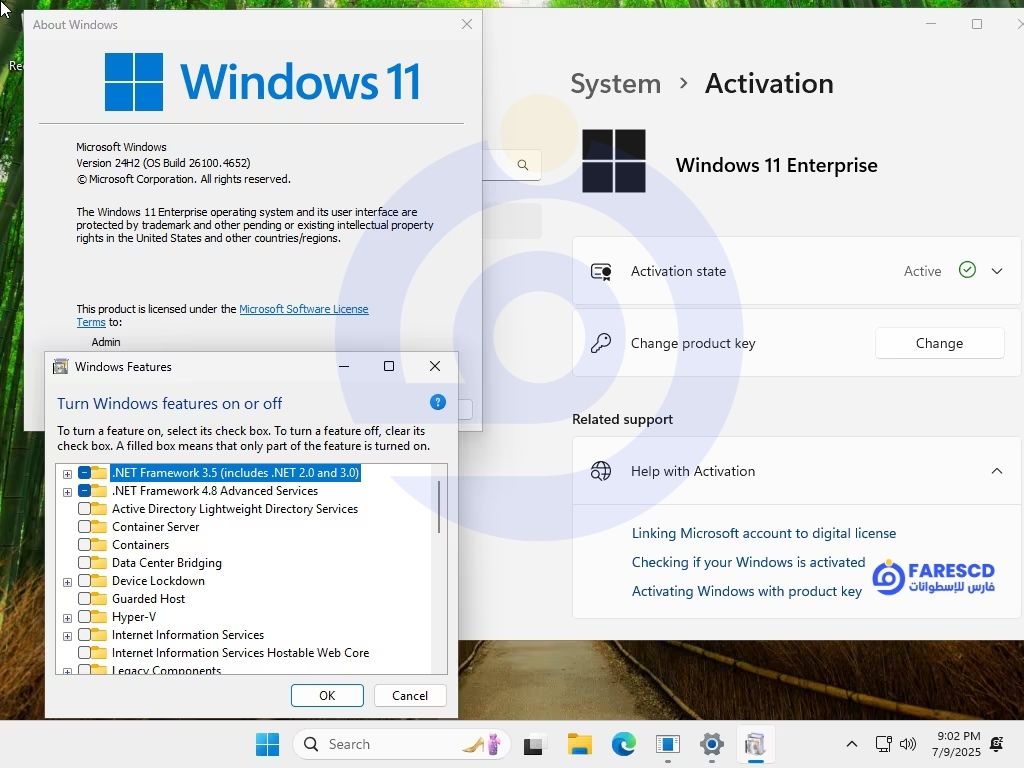Open the Windows Start menu
Image resolution: width=1024 pixels, height=768 pixels.
(x=267, y=744)
